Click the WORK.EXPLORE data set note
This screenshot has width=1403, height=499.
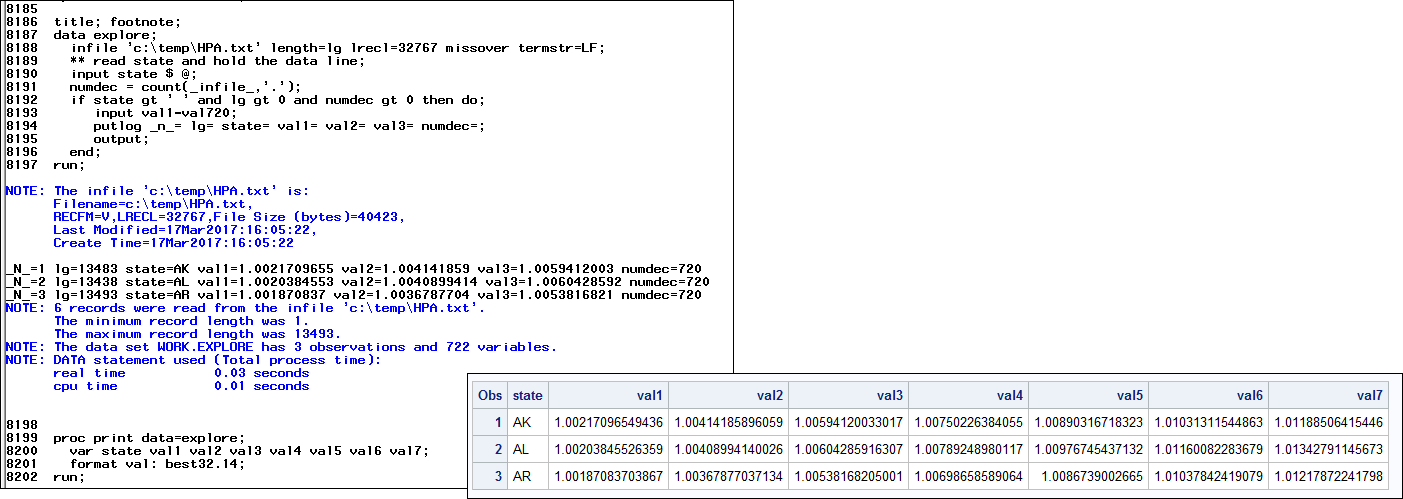pyautogui.click(x=305, y=347)
